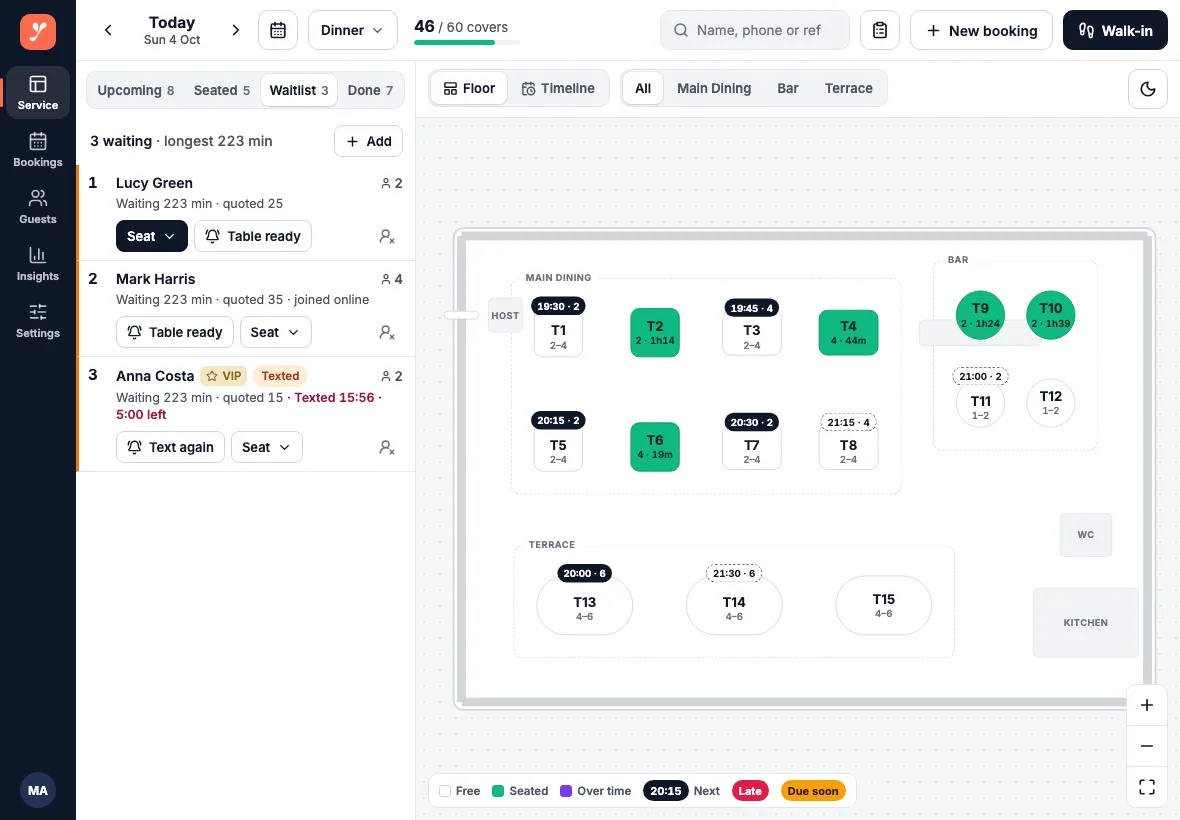This screenshot has height=820, width=1180.
Task: Open the calendar date picker icon
Action: tap(278, 30)
